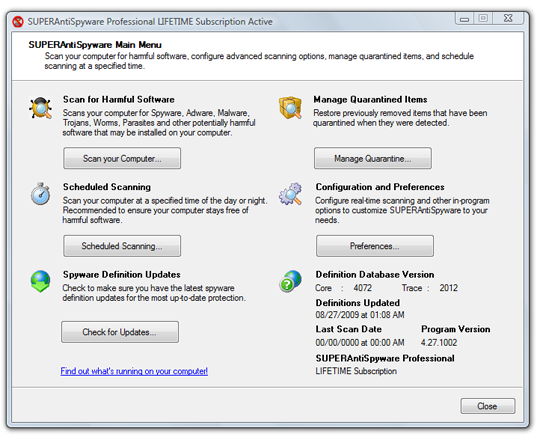
Task: Click the Program Version number 4.27.1002
Action: [x=439, y=343]
